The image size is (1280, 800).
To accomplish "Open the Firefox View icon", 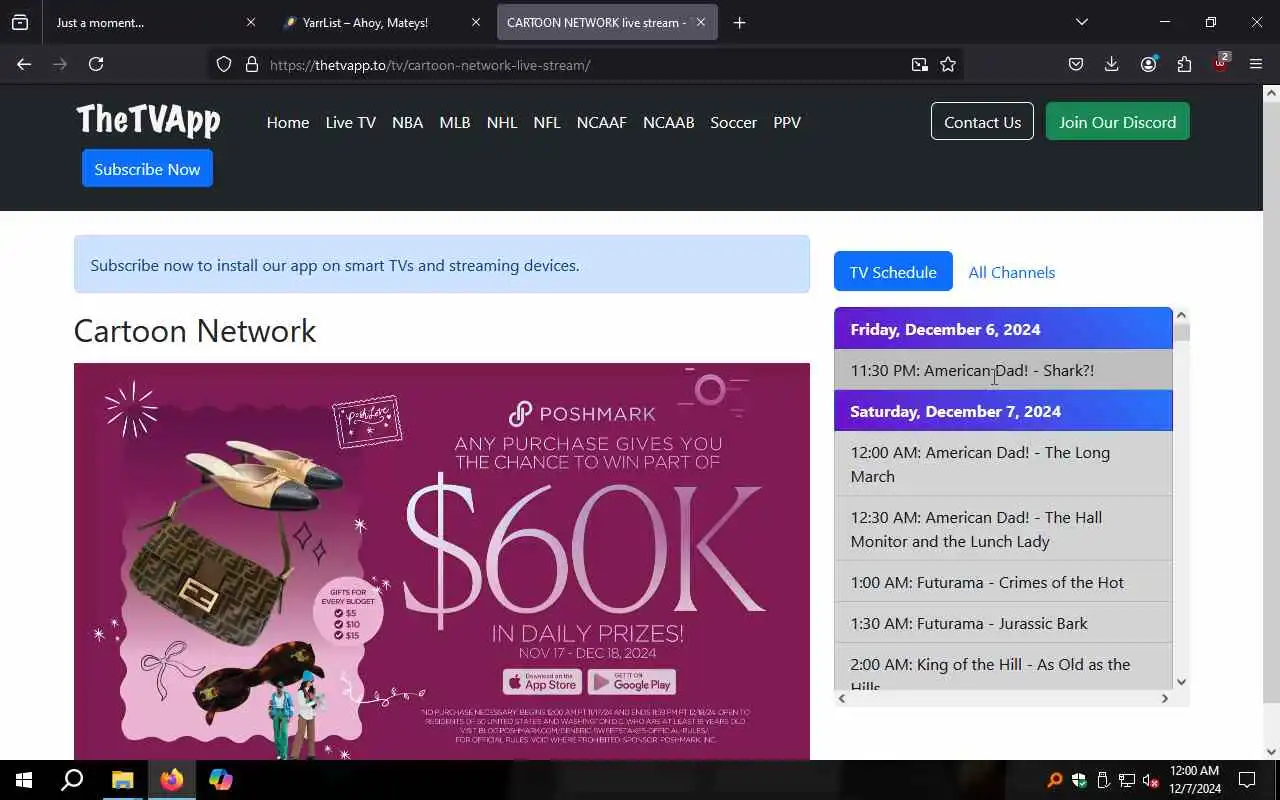I will 20,22.
